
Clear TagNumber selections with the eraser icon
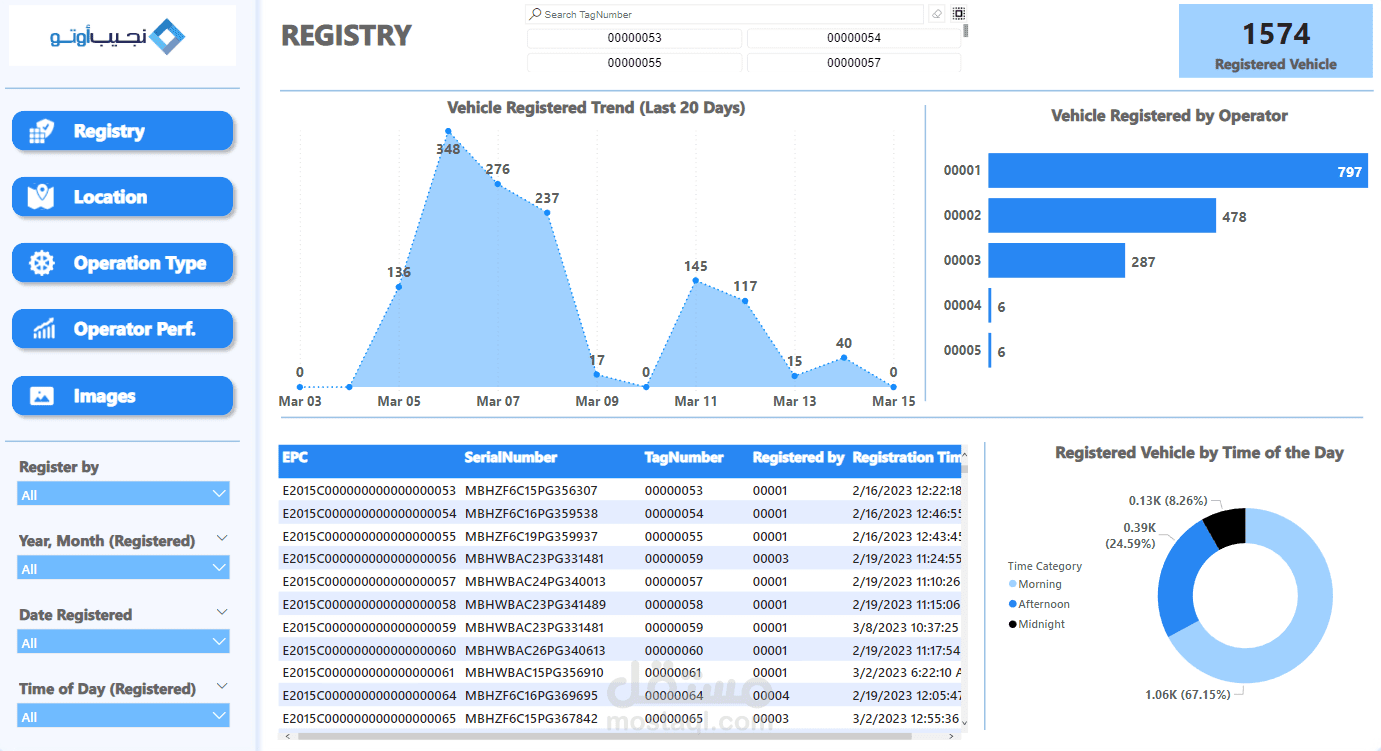coord(937,14)
